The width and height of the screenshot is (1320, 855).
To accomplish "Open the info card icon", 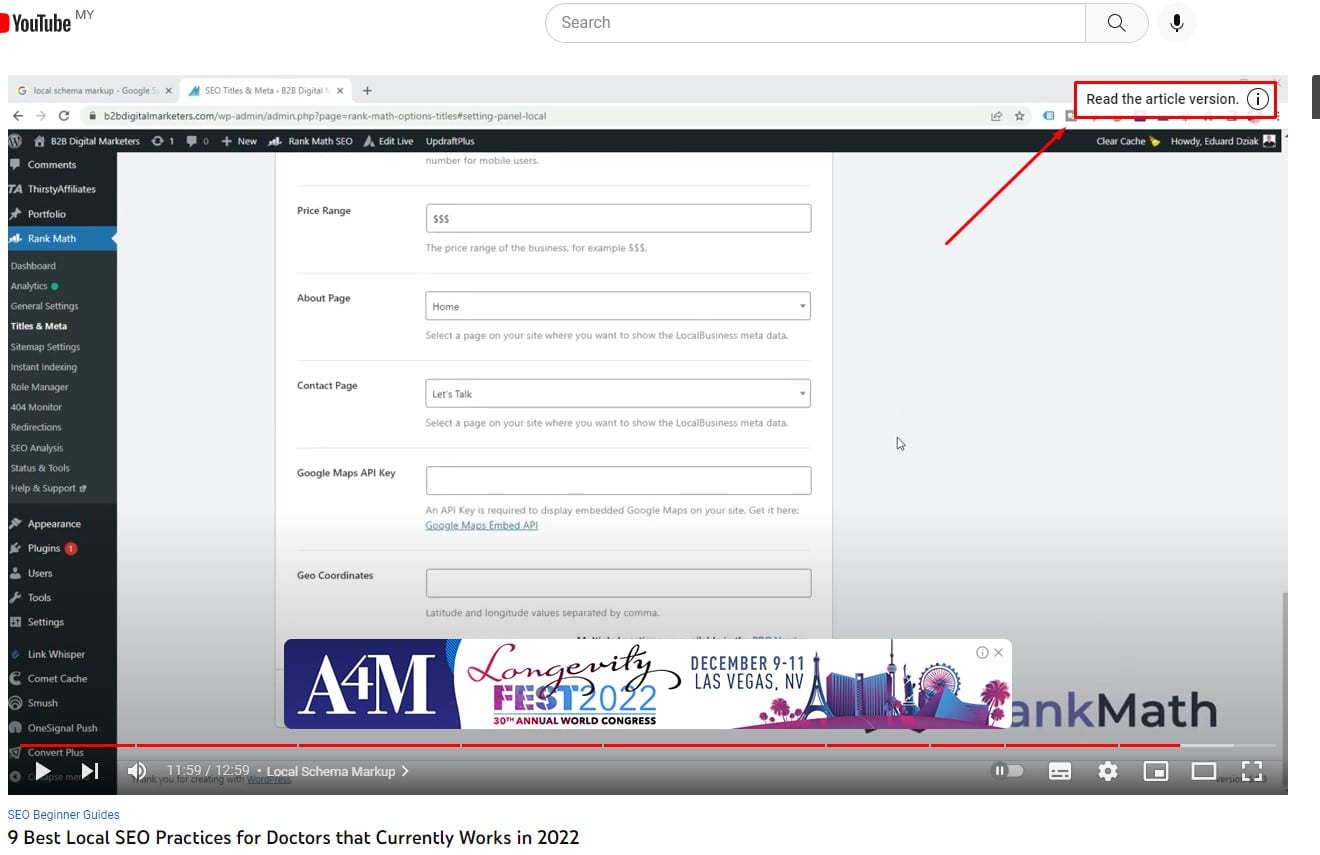I will click(1258, 99).
